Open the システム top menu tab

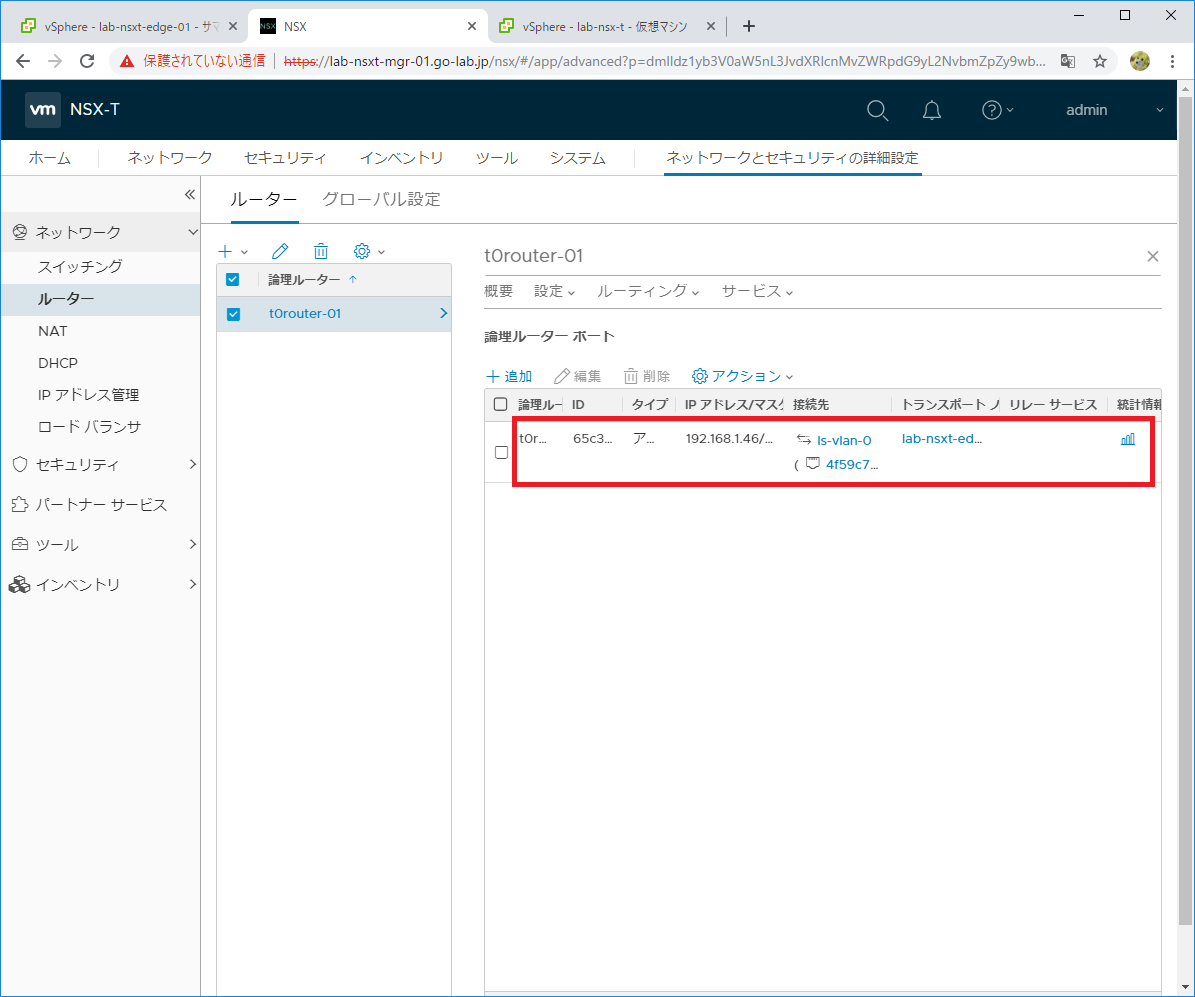578,159
